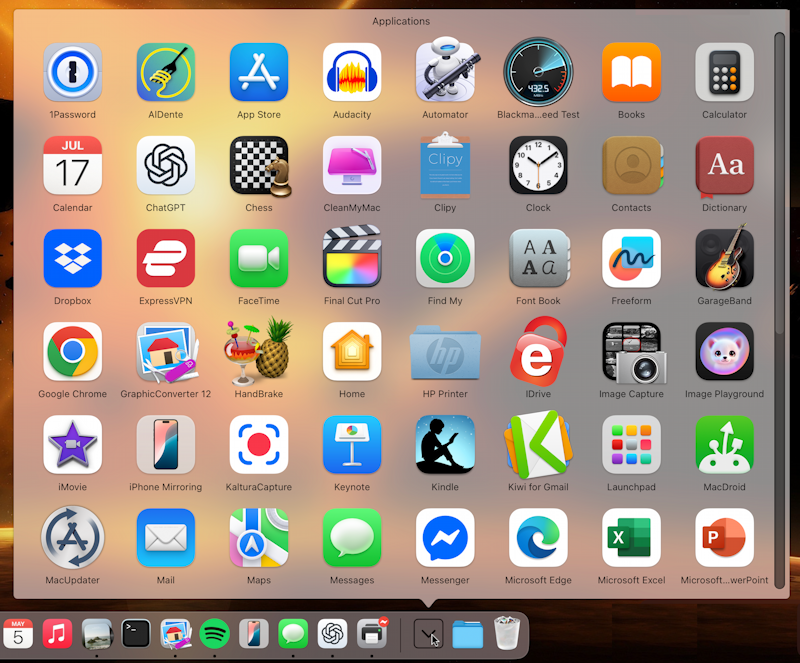
Task: Open GarageBand
Action: pos(724,257)
